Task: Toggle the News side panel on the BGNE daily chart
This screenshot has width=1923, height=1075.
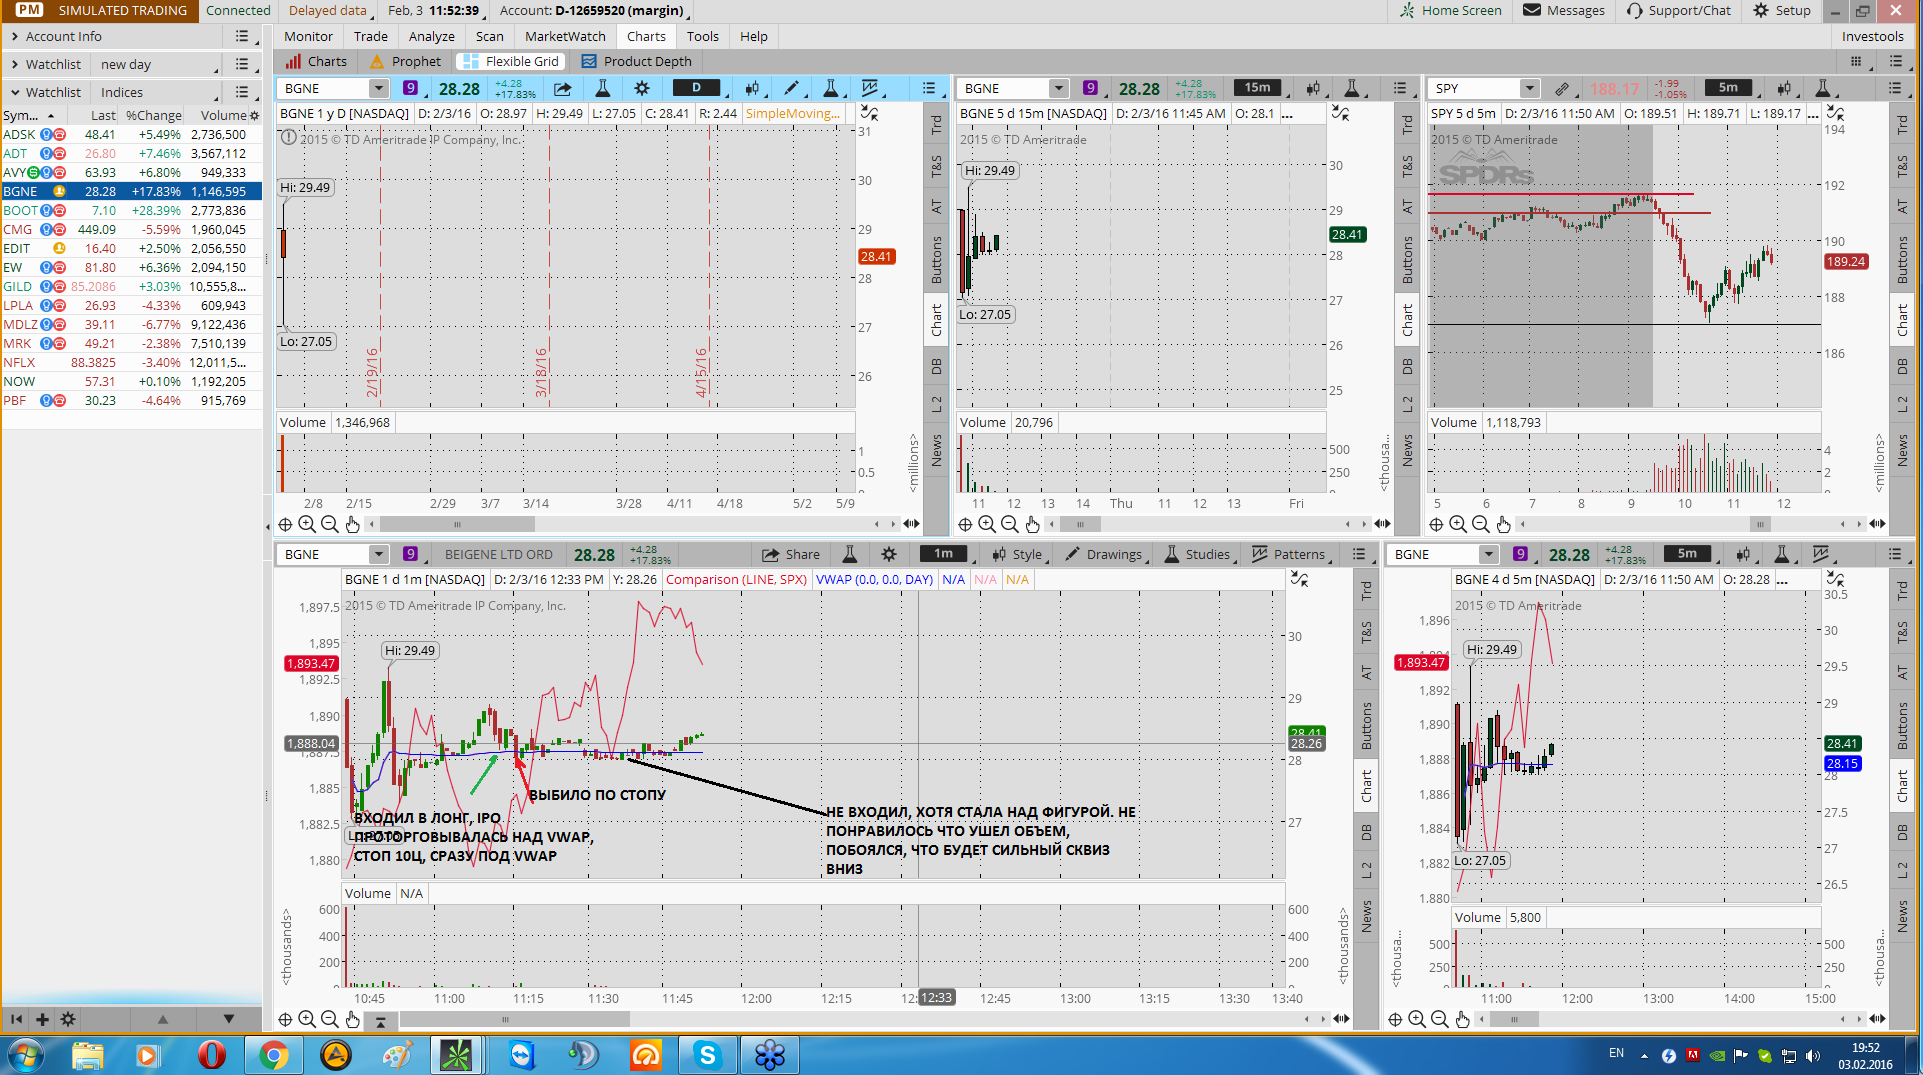Action: click(x=936, y=450)
